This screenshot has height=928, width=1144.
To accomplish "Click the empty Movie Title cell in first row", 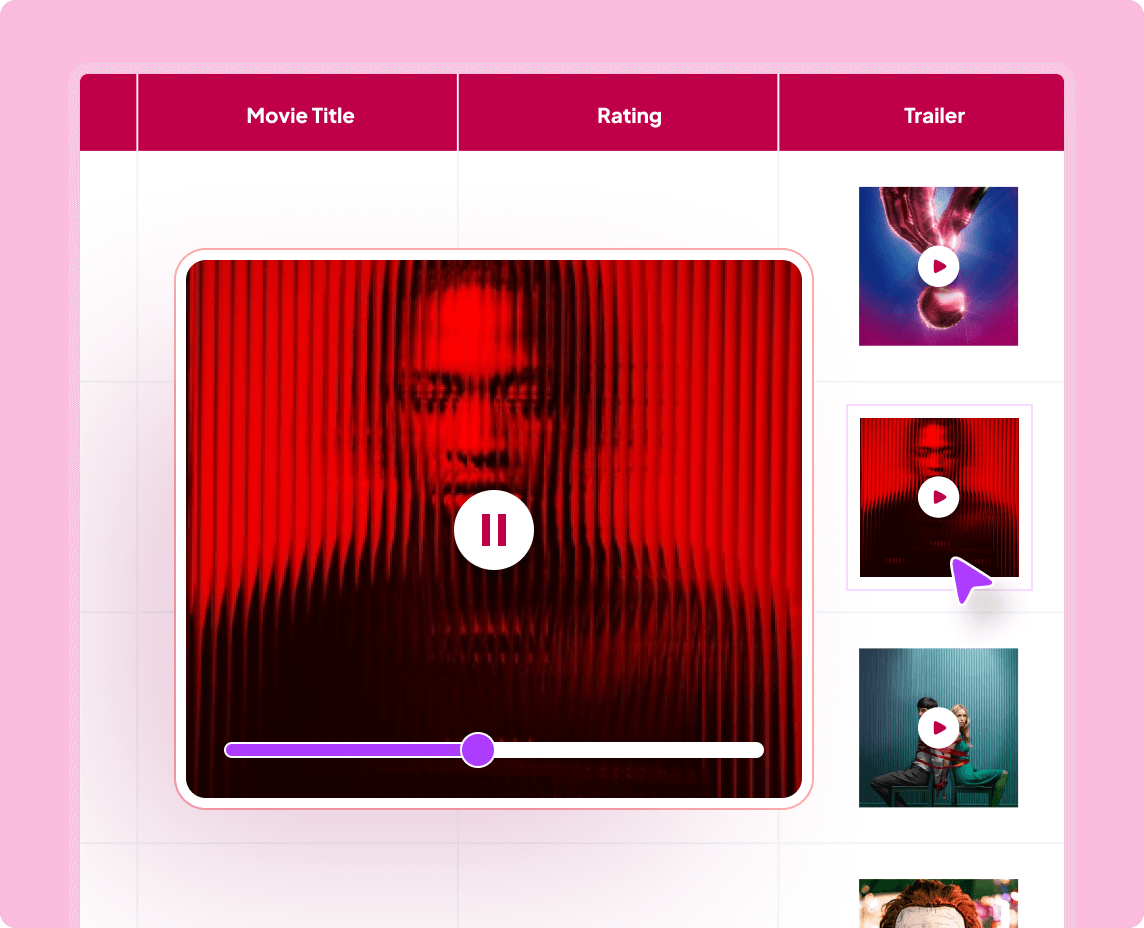I will pos(298,198).
